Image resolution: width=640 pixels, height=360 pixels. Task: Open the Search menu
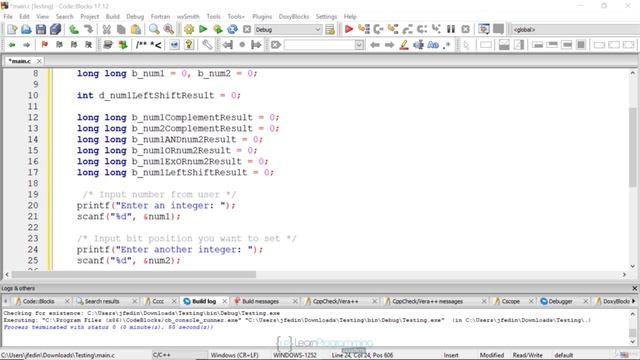64,16
